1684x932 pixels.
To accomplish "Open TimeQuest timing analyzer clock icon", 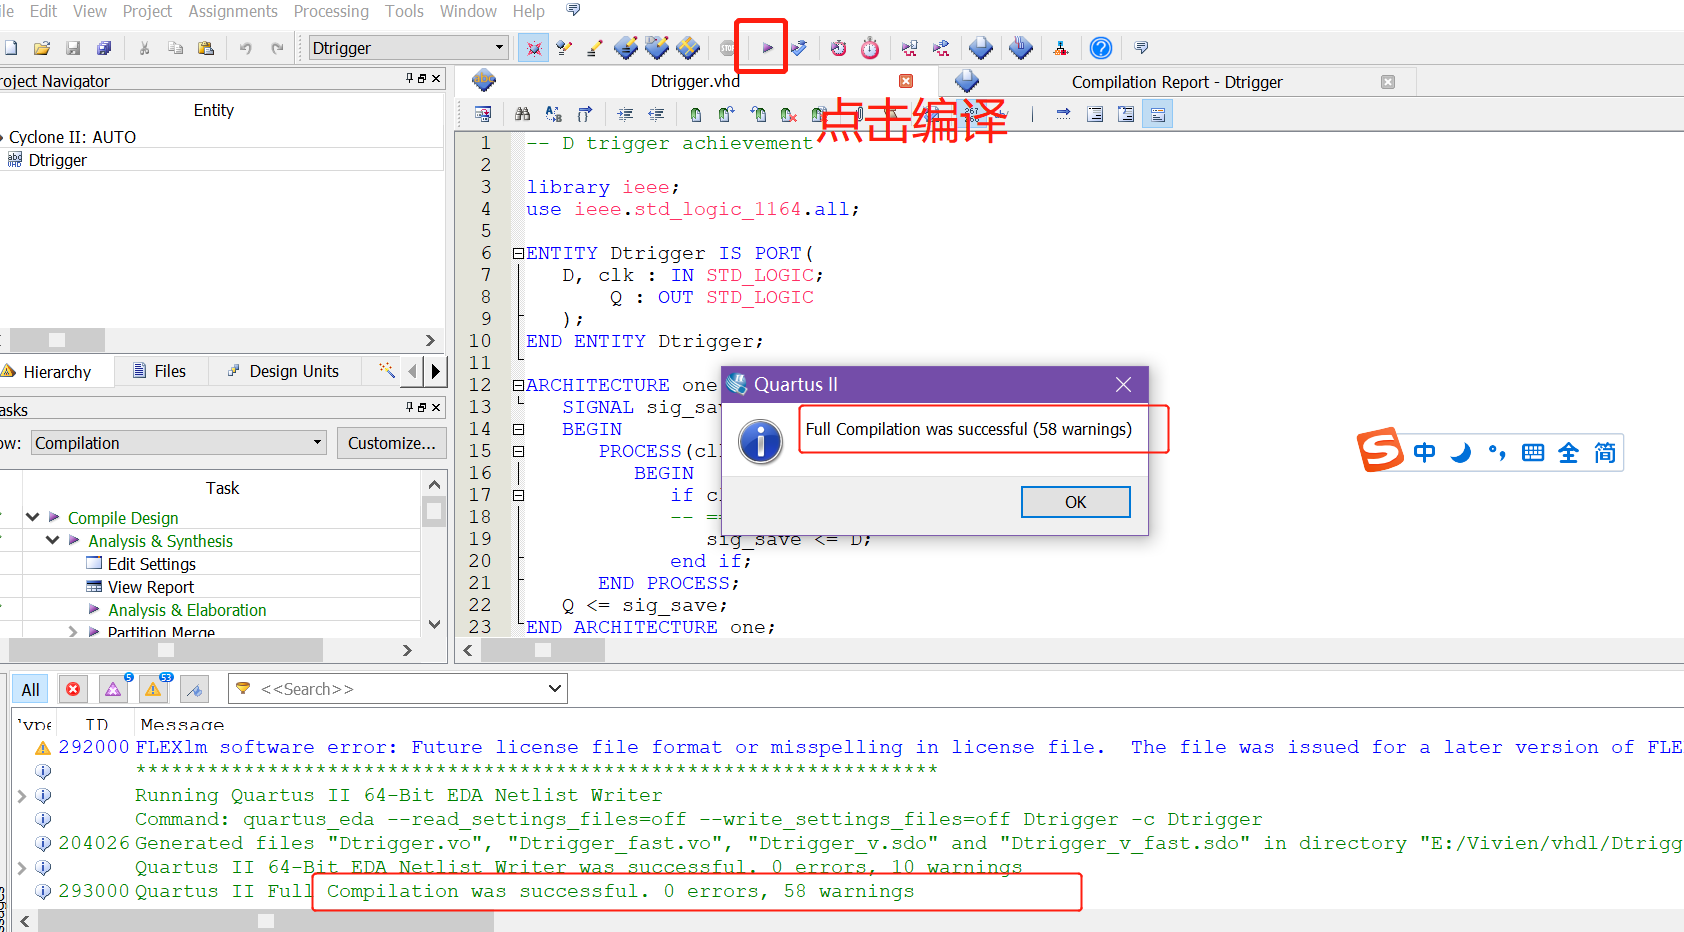I will [x=870, y=47].
